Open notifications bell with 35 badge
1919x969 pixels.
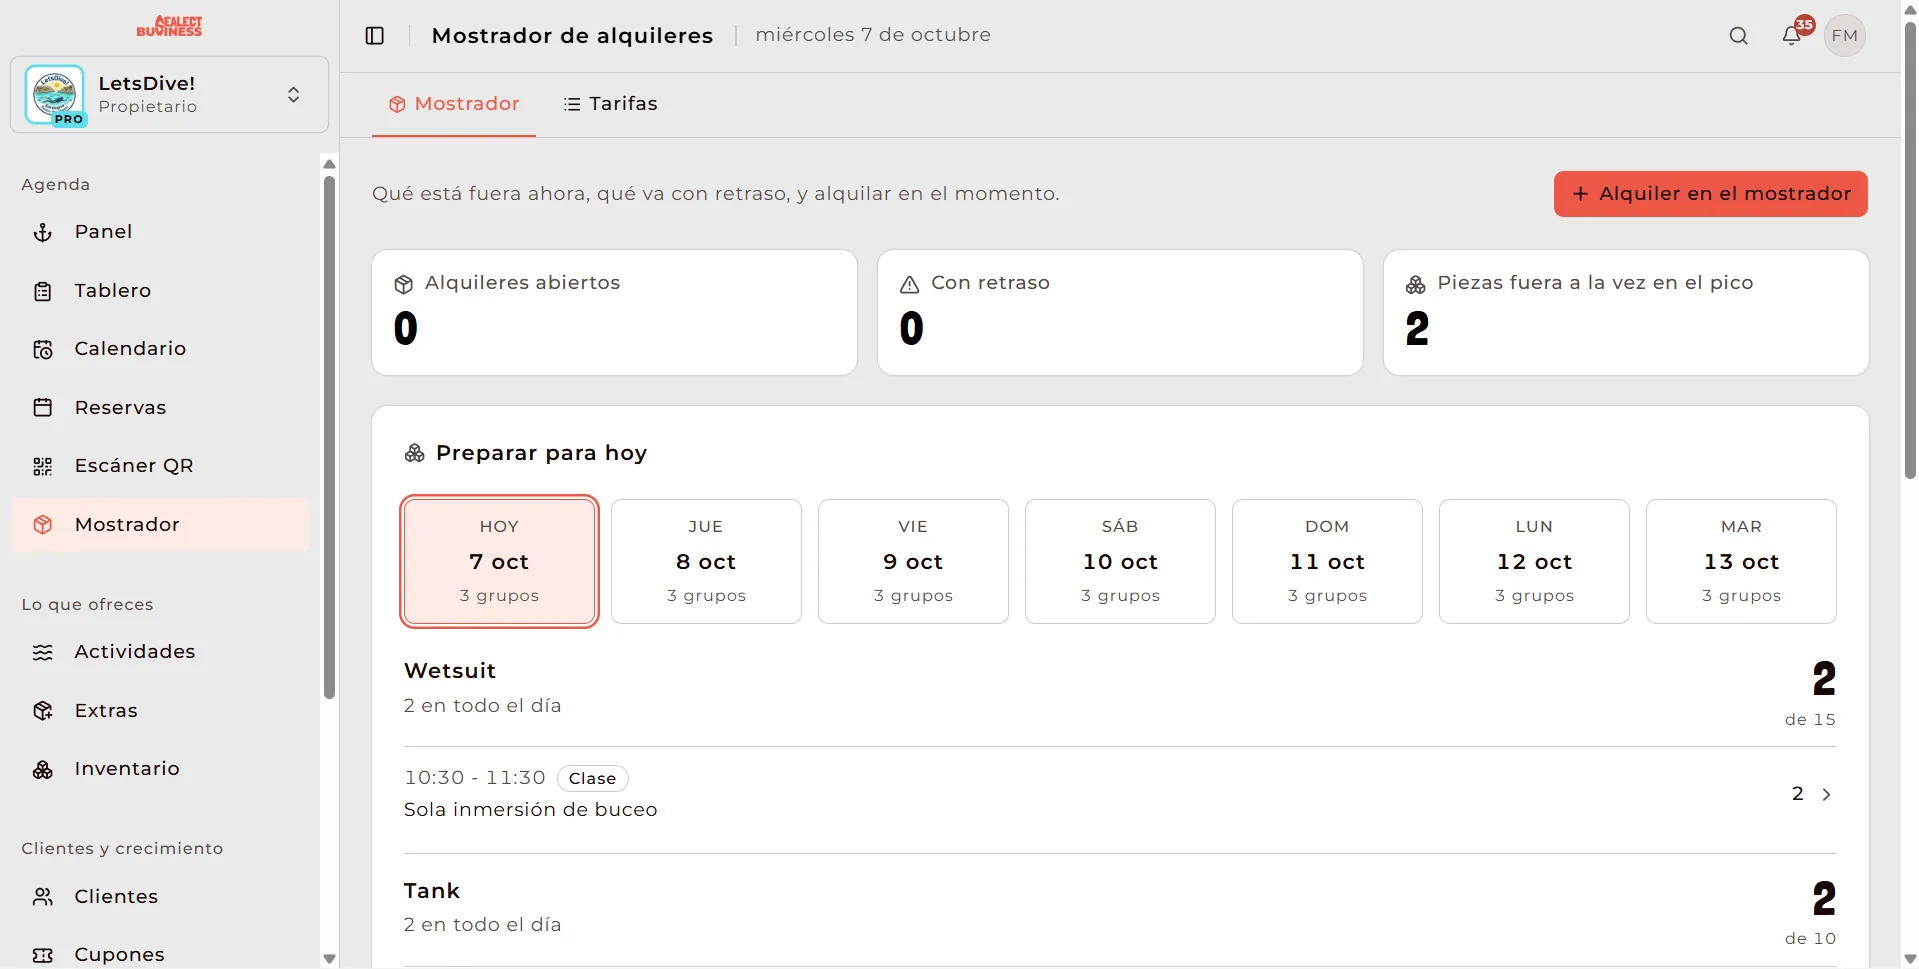pos(1792,35)
